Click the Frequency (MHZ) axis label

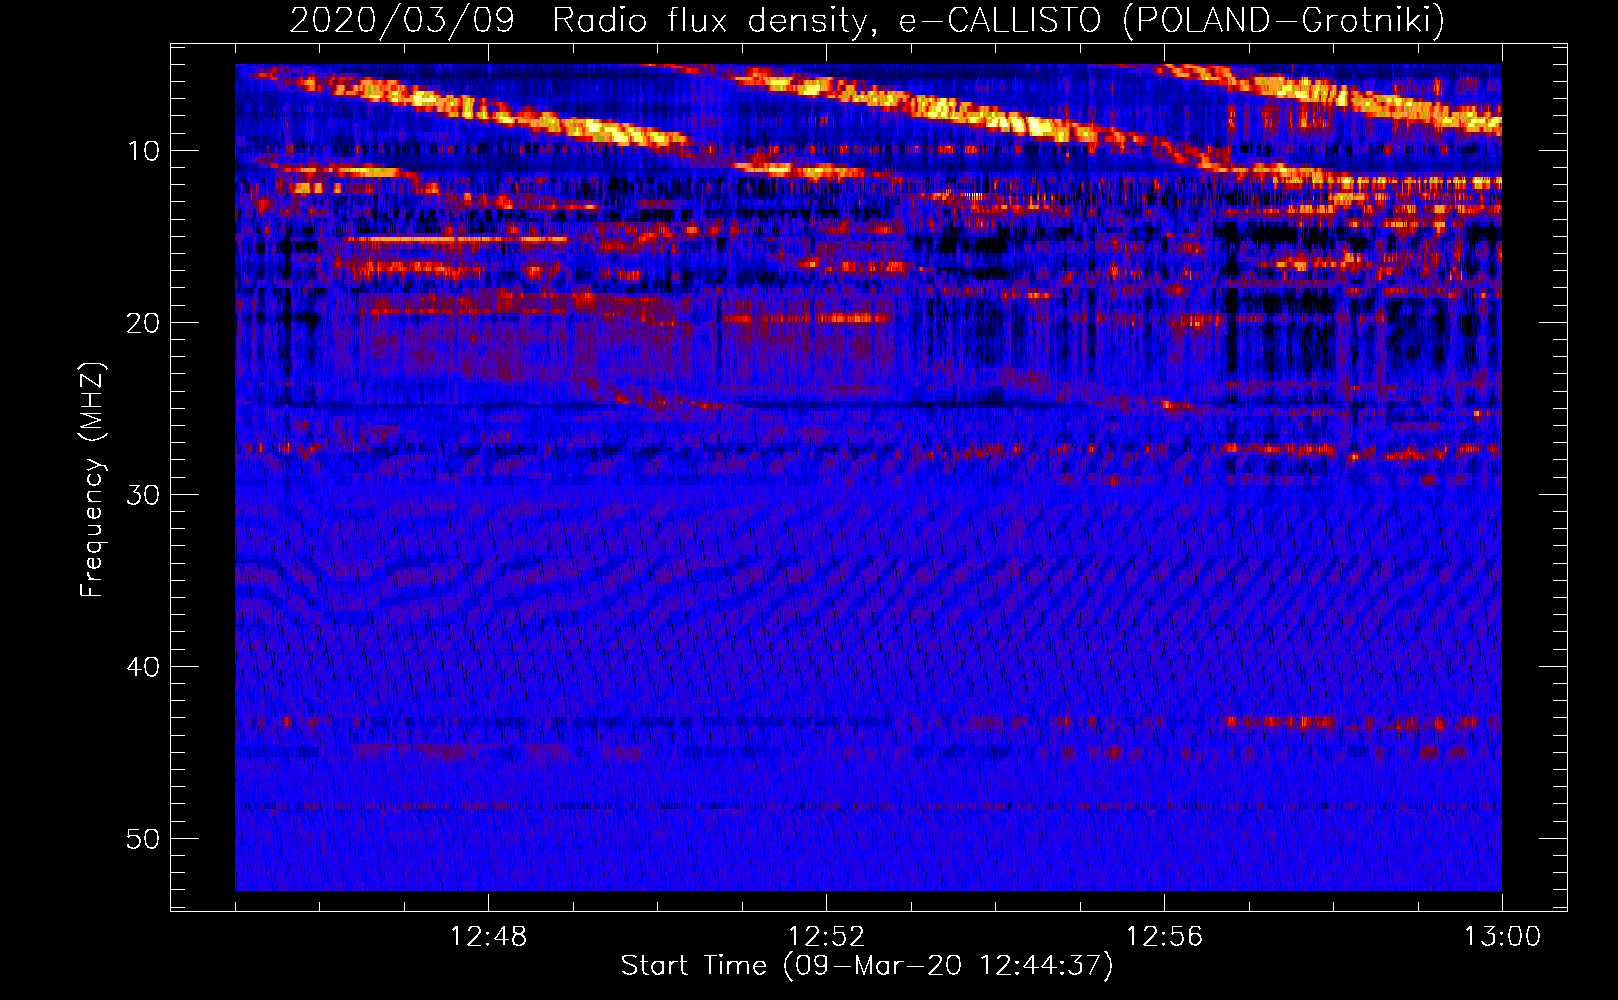pos(91,479)
